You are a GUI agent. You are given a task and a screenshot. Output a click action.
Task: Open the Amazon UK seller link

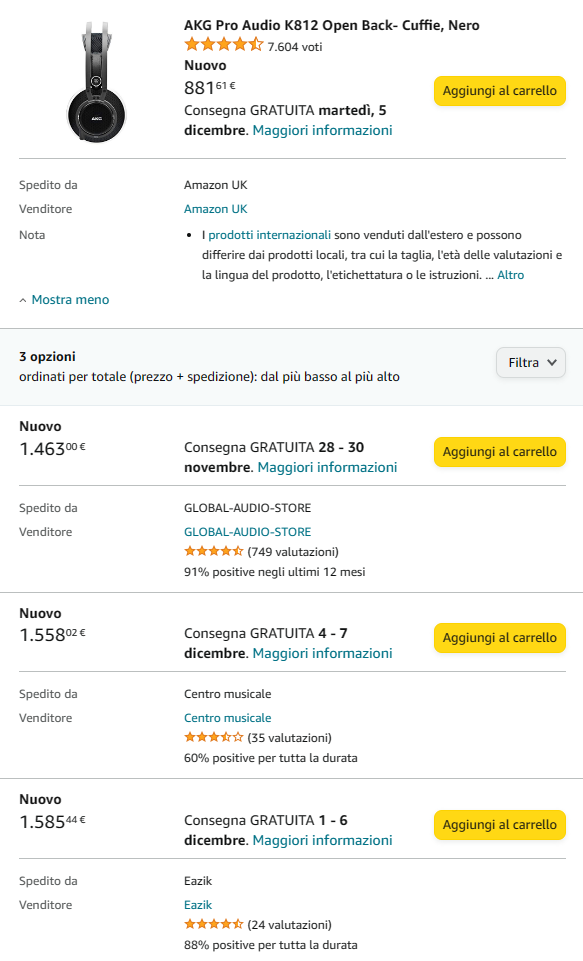tap(216, 209)
